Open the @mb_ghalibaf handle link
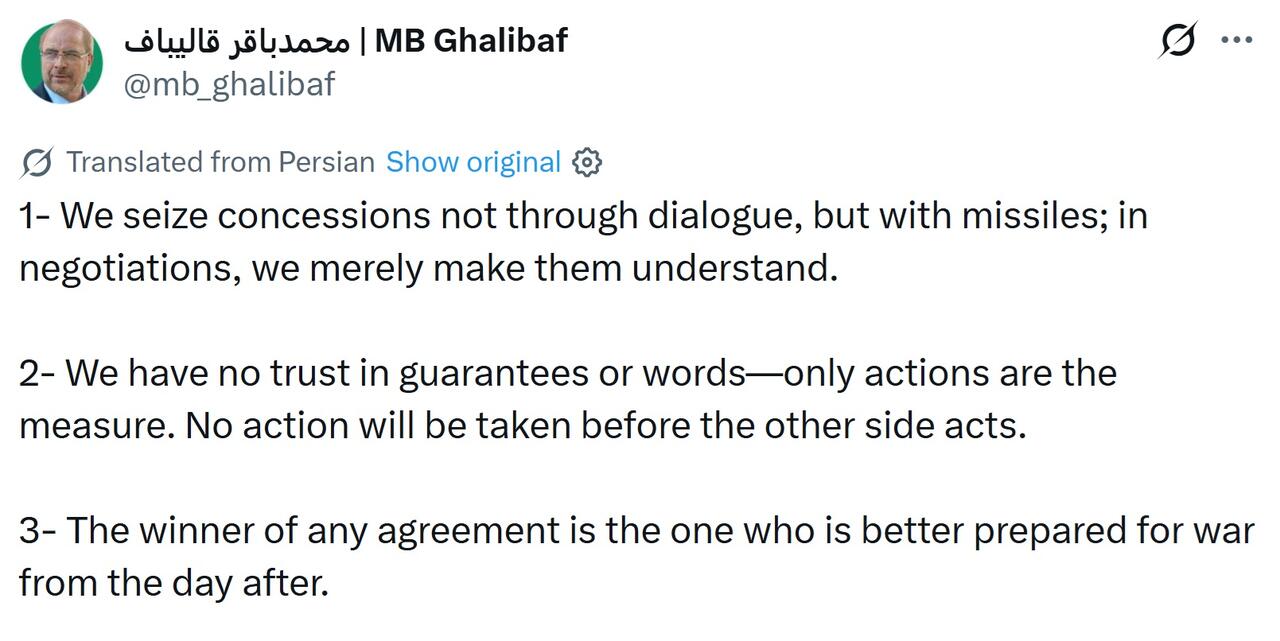1280x641 pixels. coord(229,84)
